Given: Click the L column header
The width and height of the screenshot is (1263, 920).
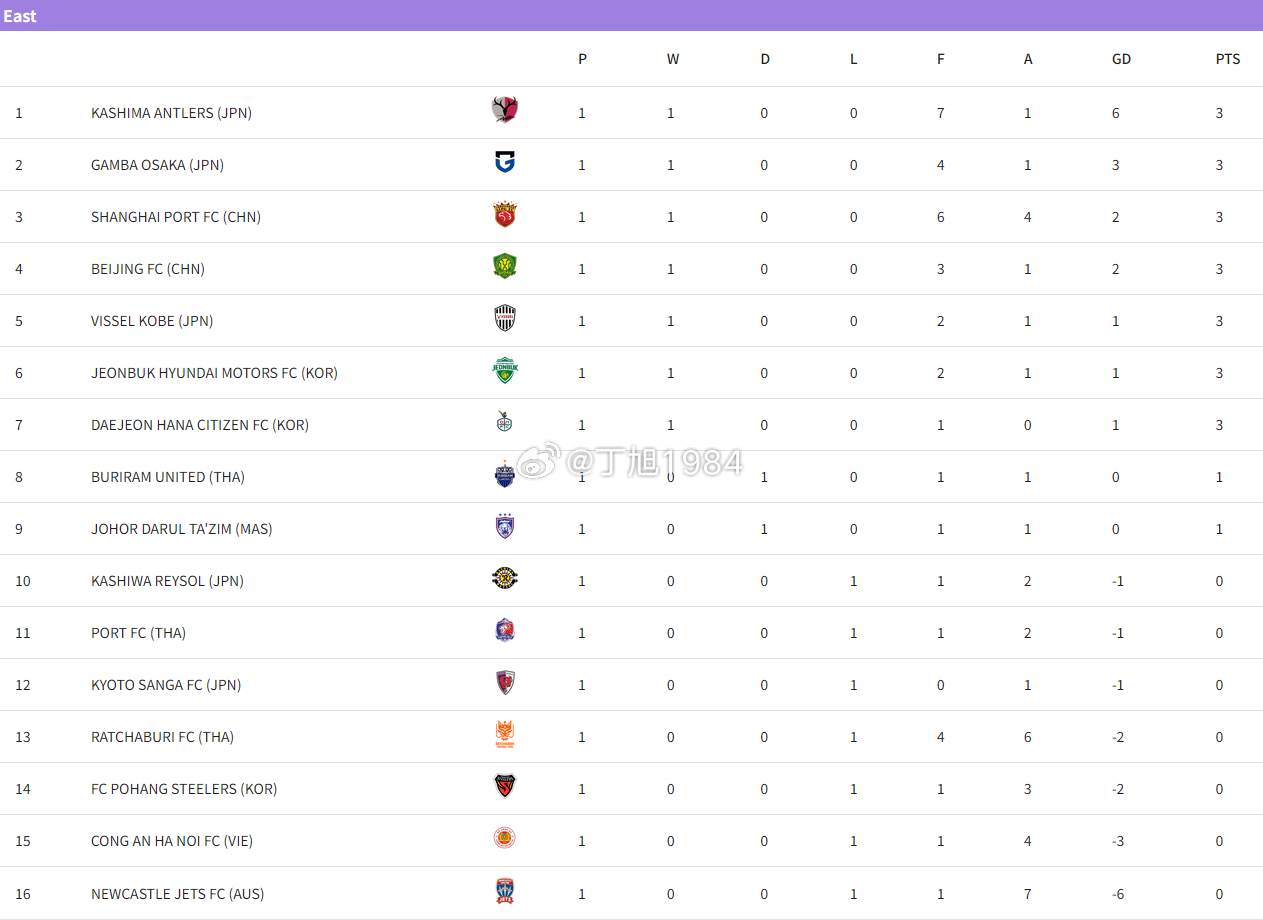Looking at the screenshot, I should point(853,59).
